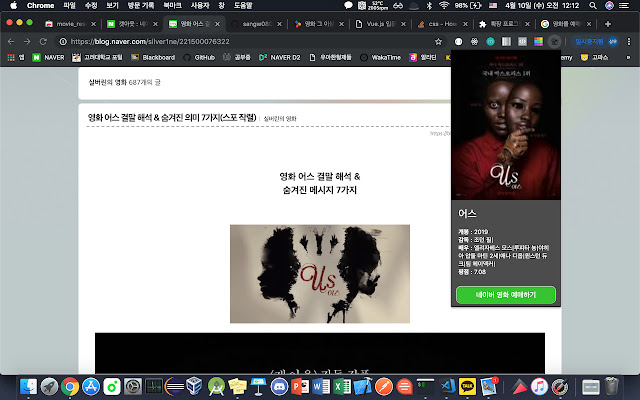
Task: Open the 고려대학교 포털 bookmark
Action: coord(97,58)
